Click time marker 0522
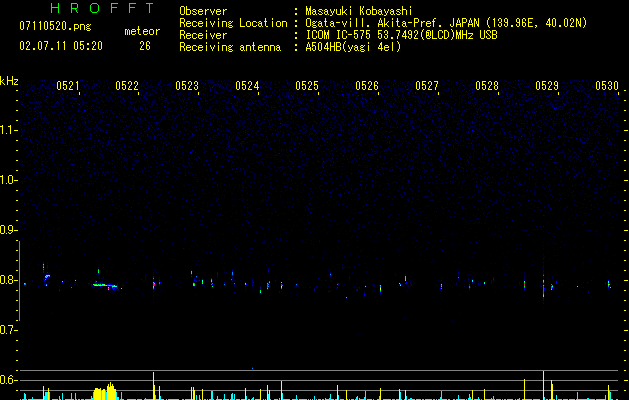 pos(127,85)
